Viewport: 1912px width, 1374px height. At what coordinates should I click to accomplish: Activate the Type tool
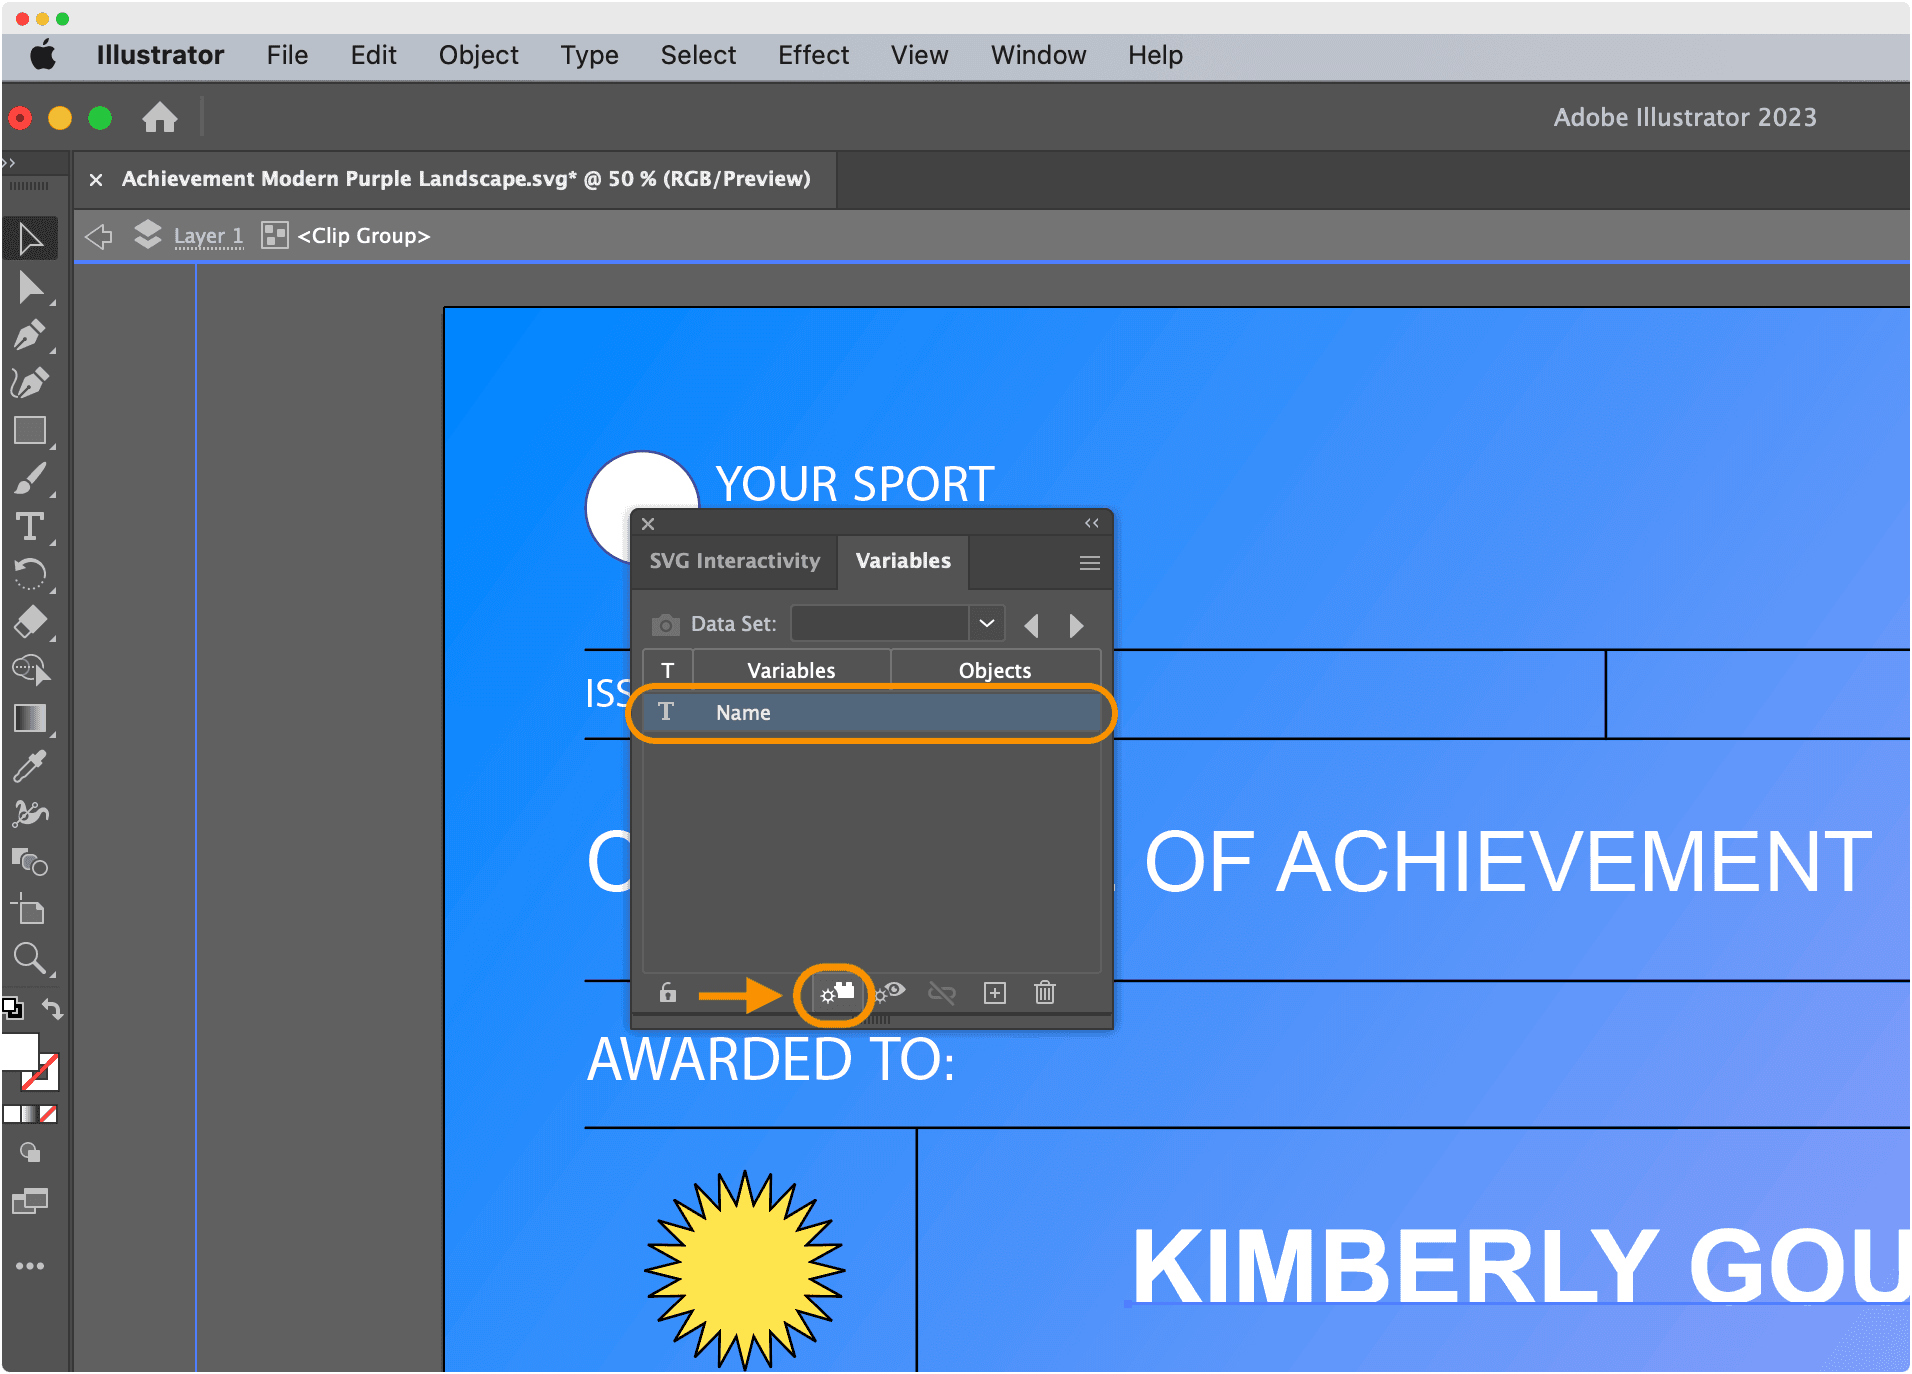30,527
